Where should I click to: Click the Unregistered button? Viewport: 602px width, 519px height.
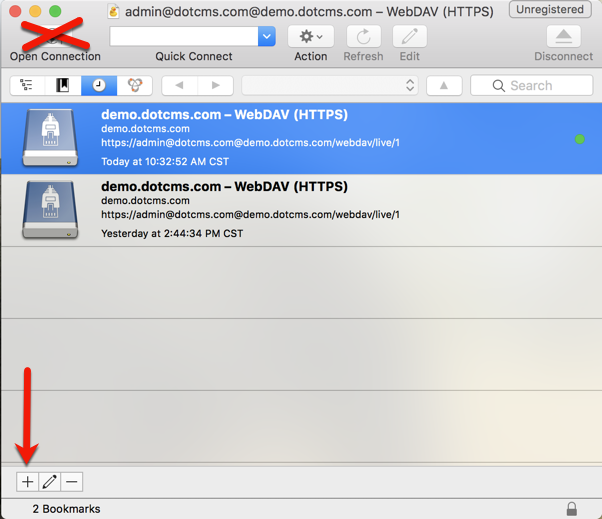[550, 10]
